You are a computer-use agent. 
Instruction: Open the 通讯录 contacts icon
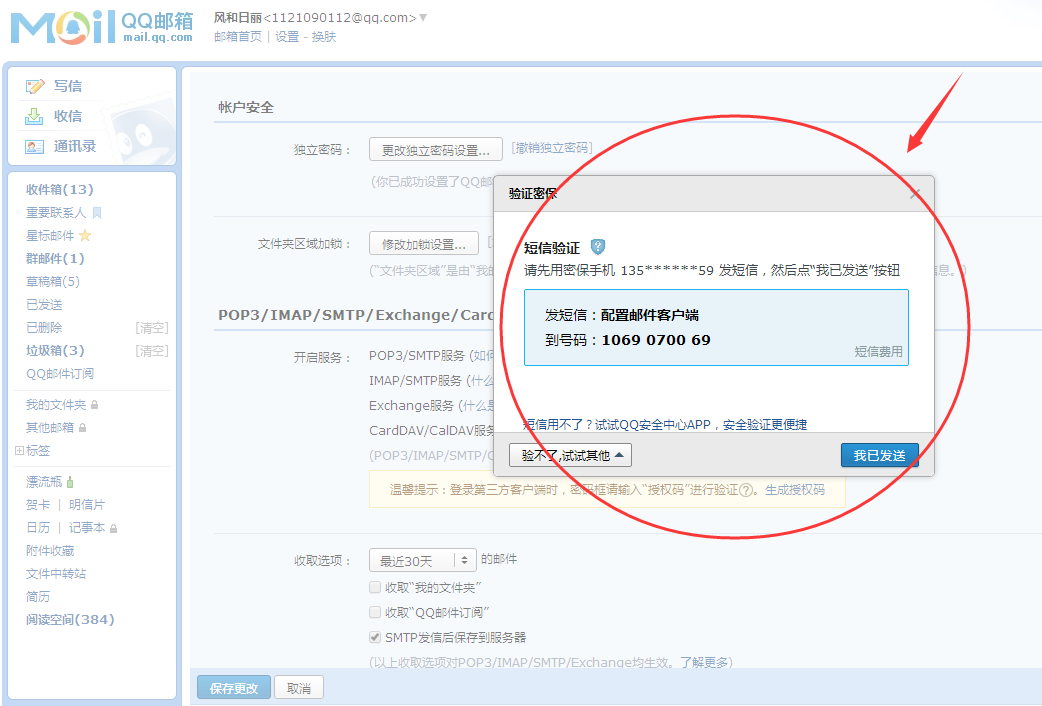(35, 147)
